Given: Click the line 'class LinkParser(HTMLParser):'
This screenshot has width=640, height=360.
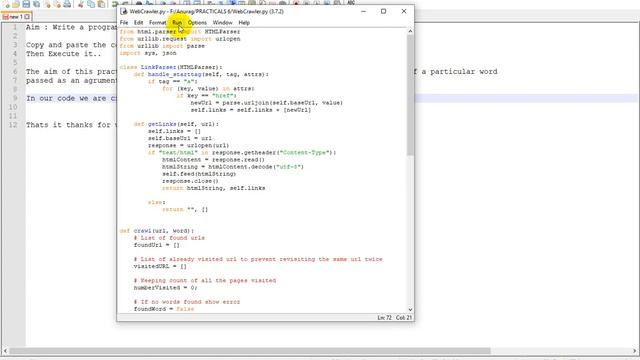Looking at the screenshot, I should point(171,67).
